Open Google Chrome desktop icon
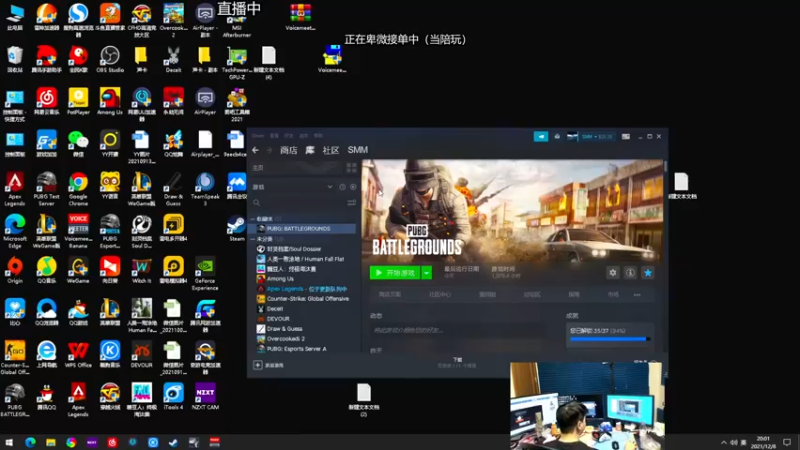This screenshot has height=450, width=800. [78, 189]
